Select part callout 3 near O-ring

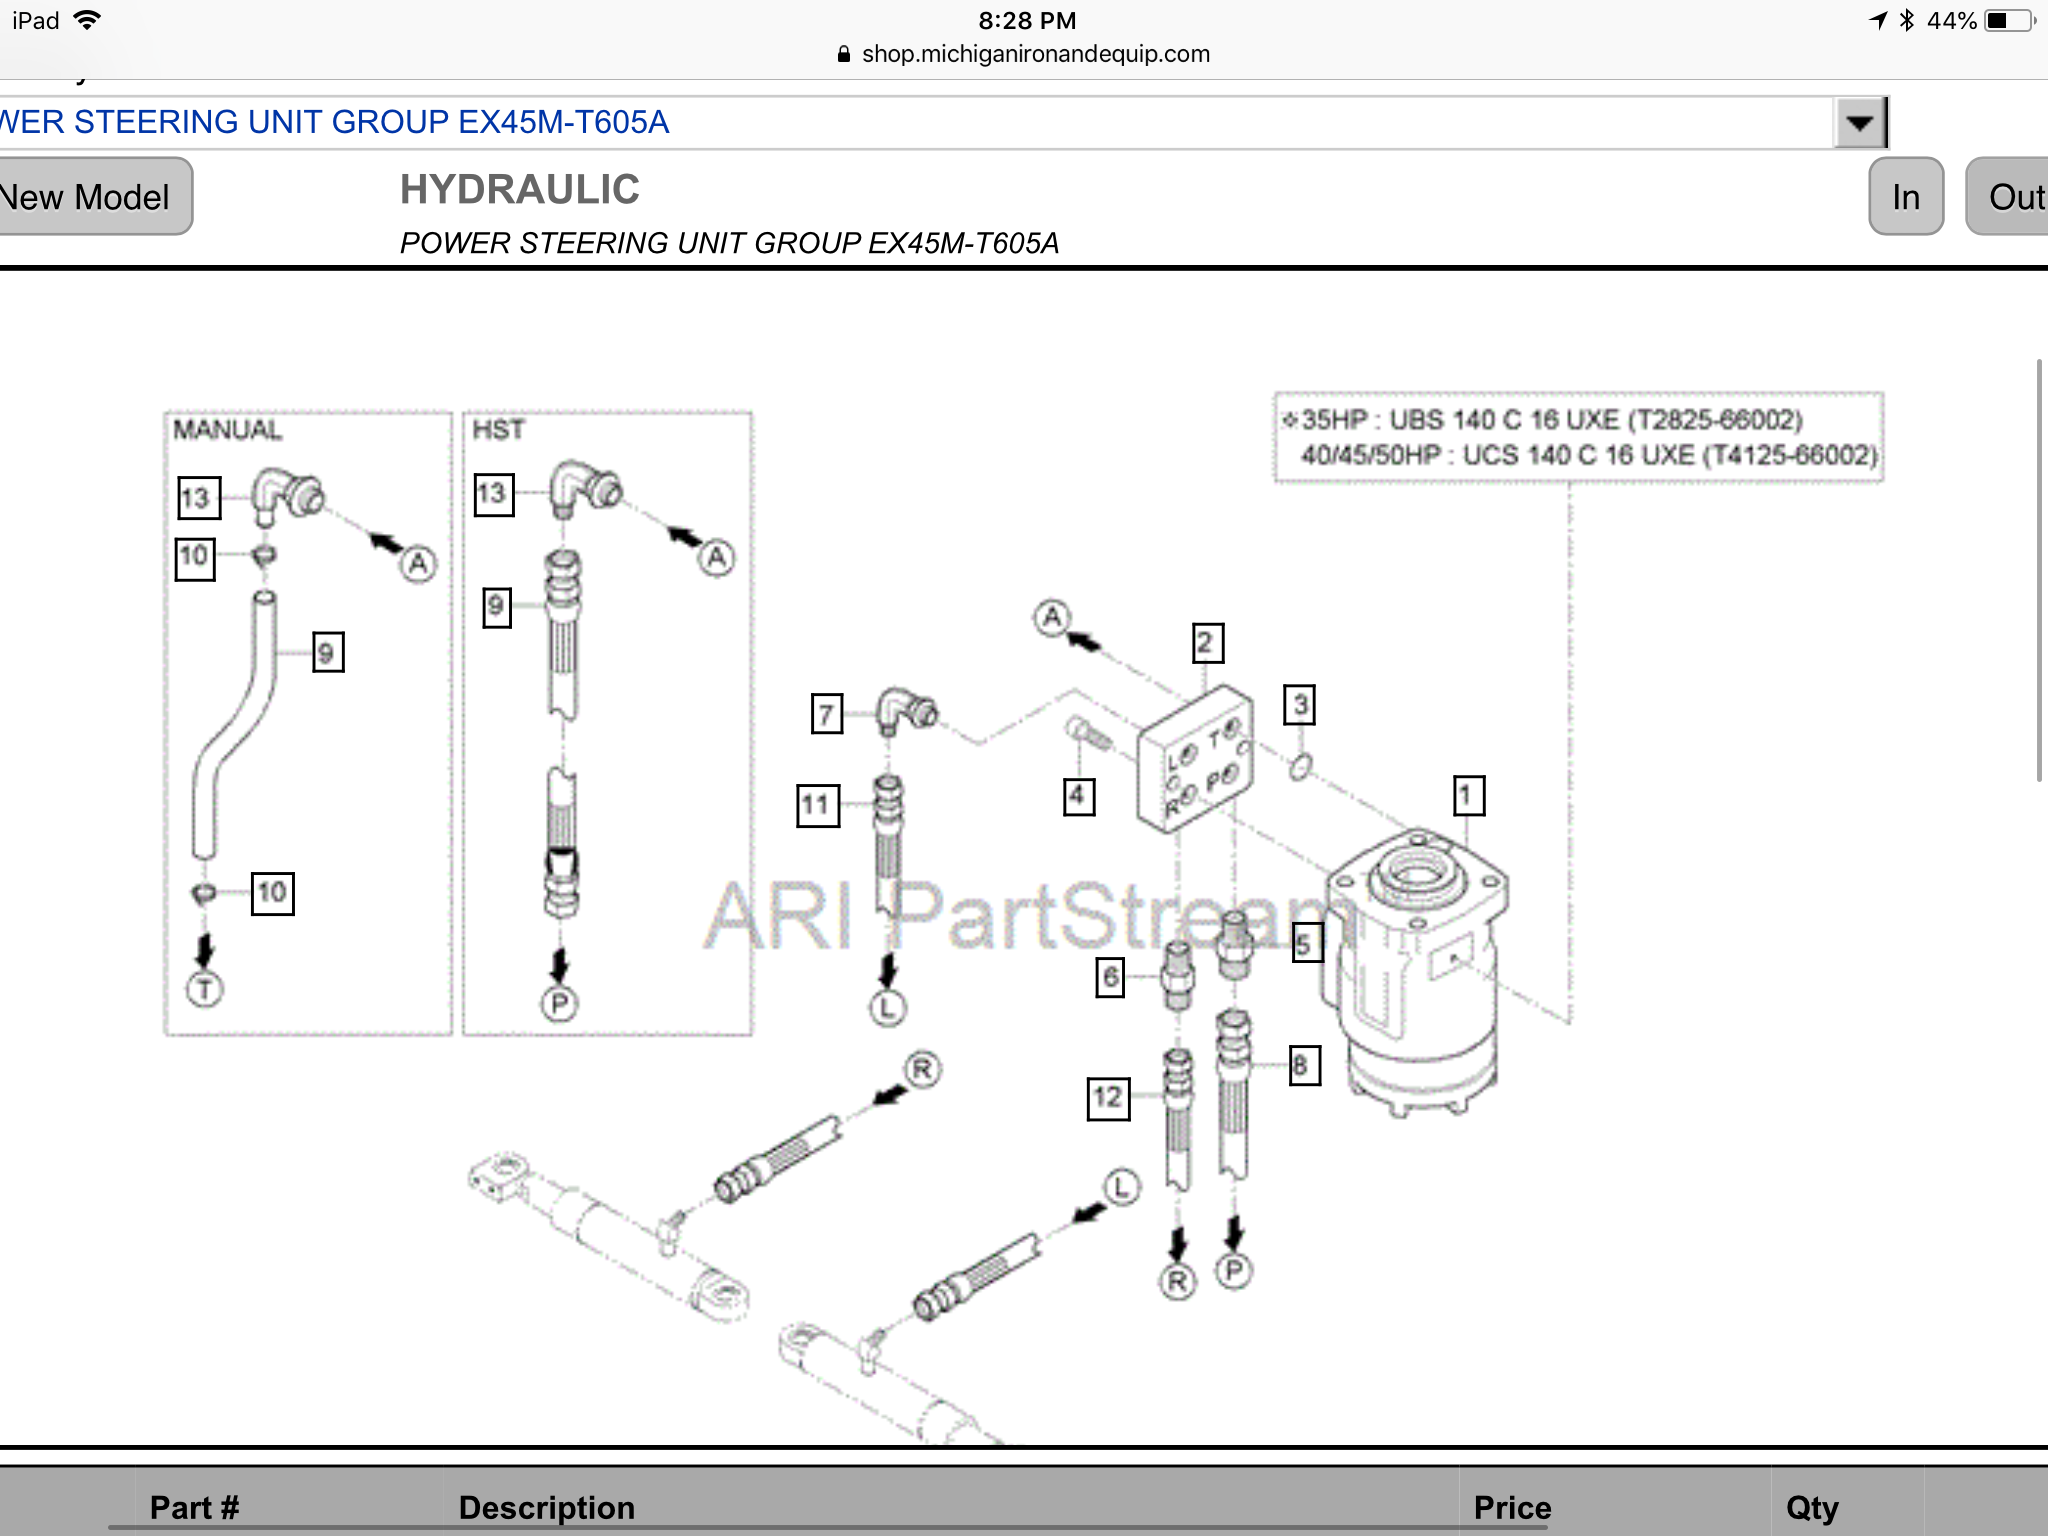(1299, 704)
